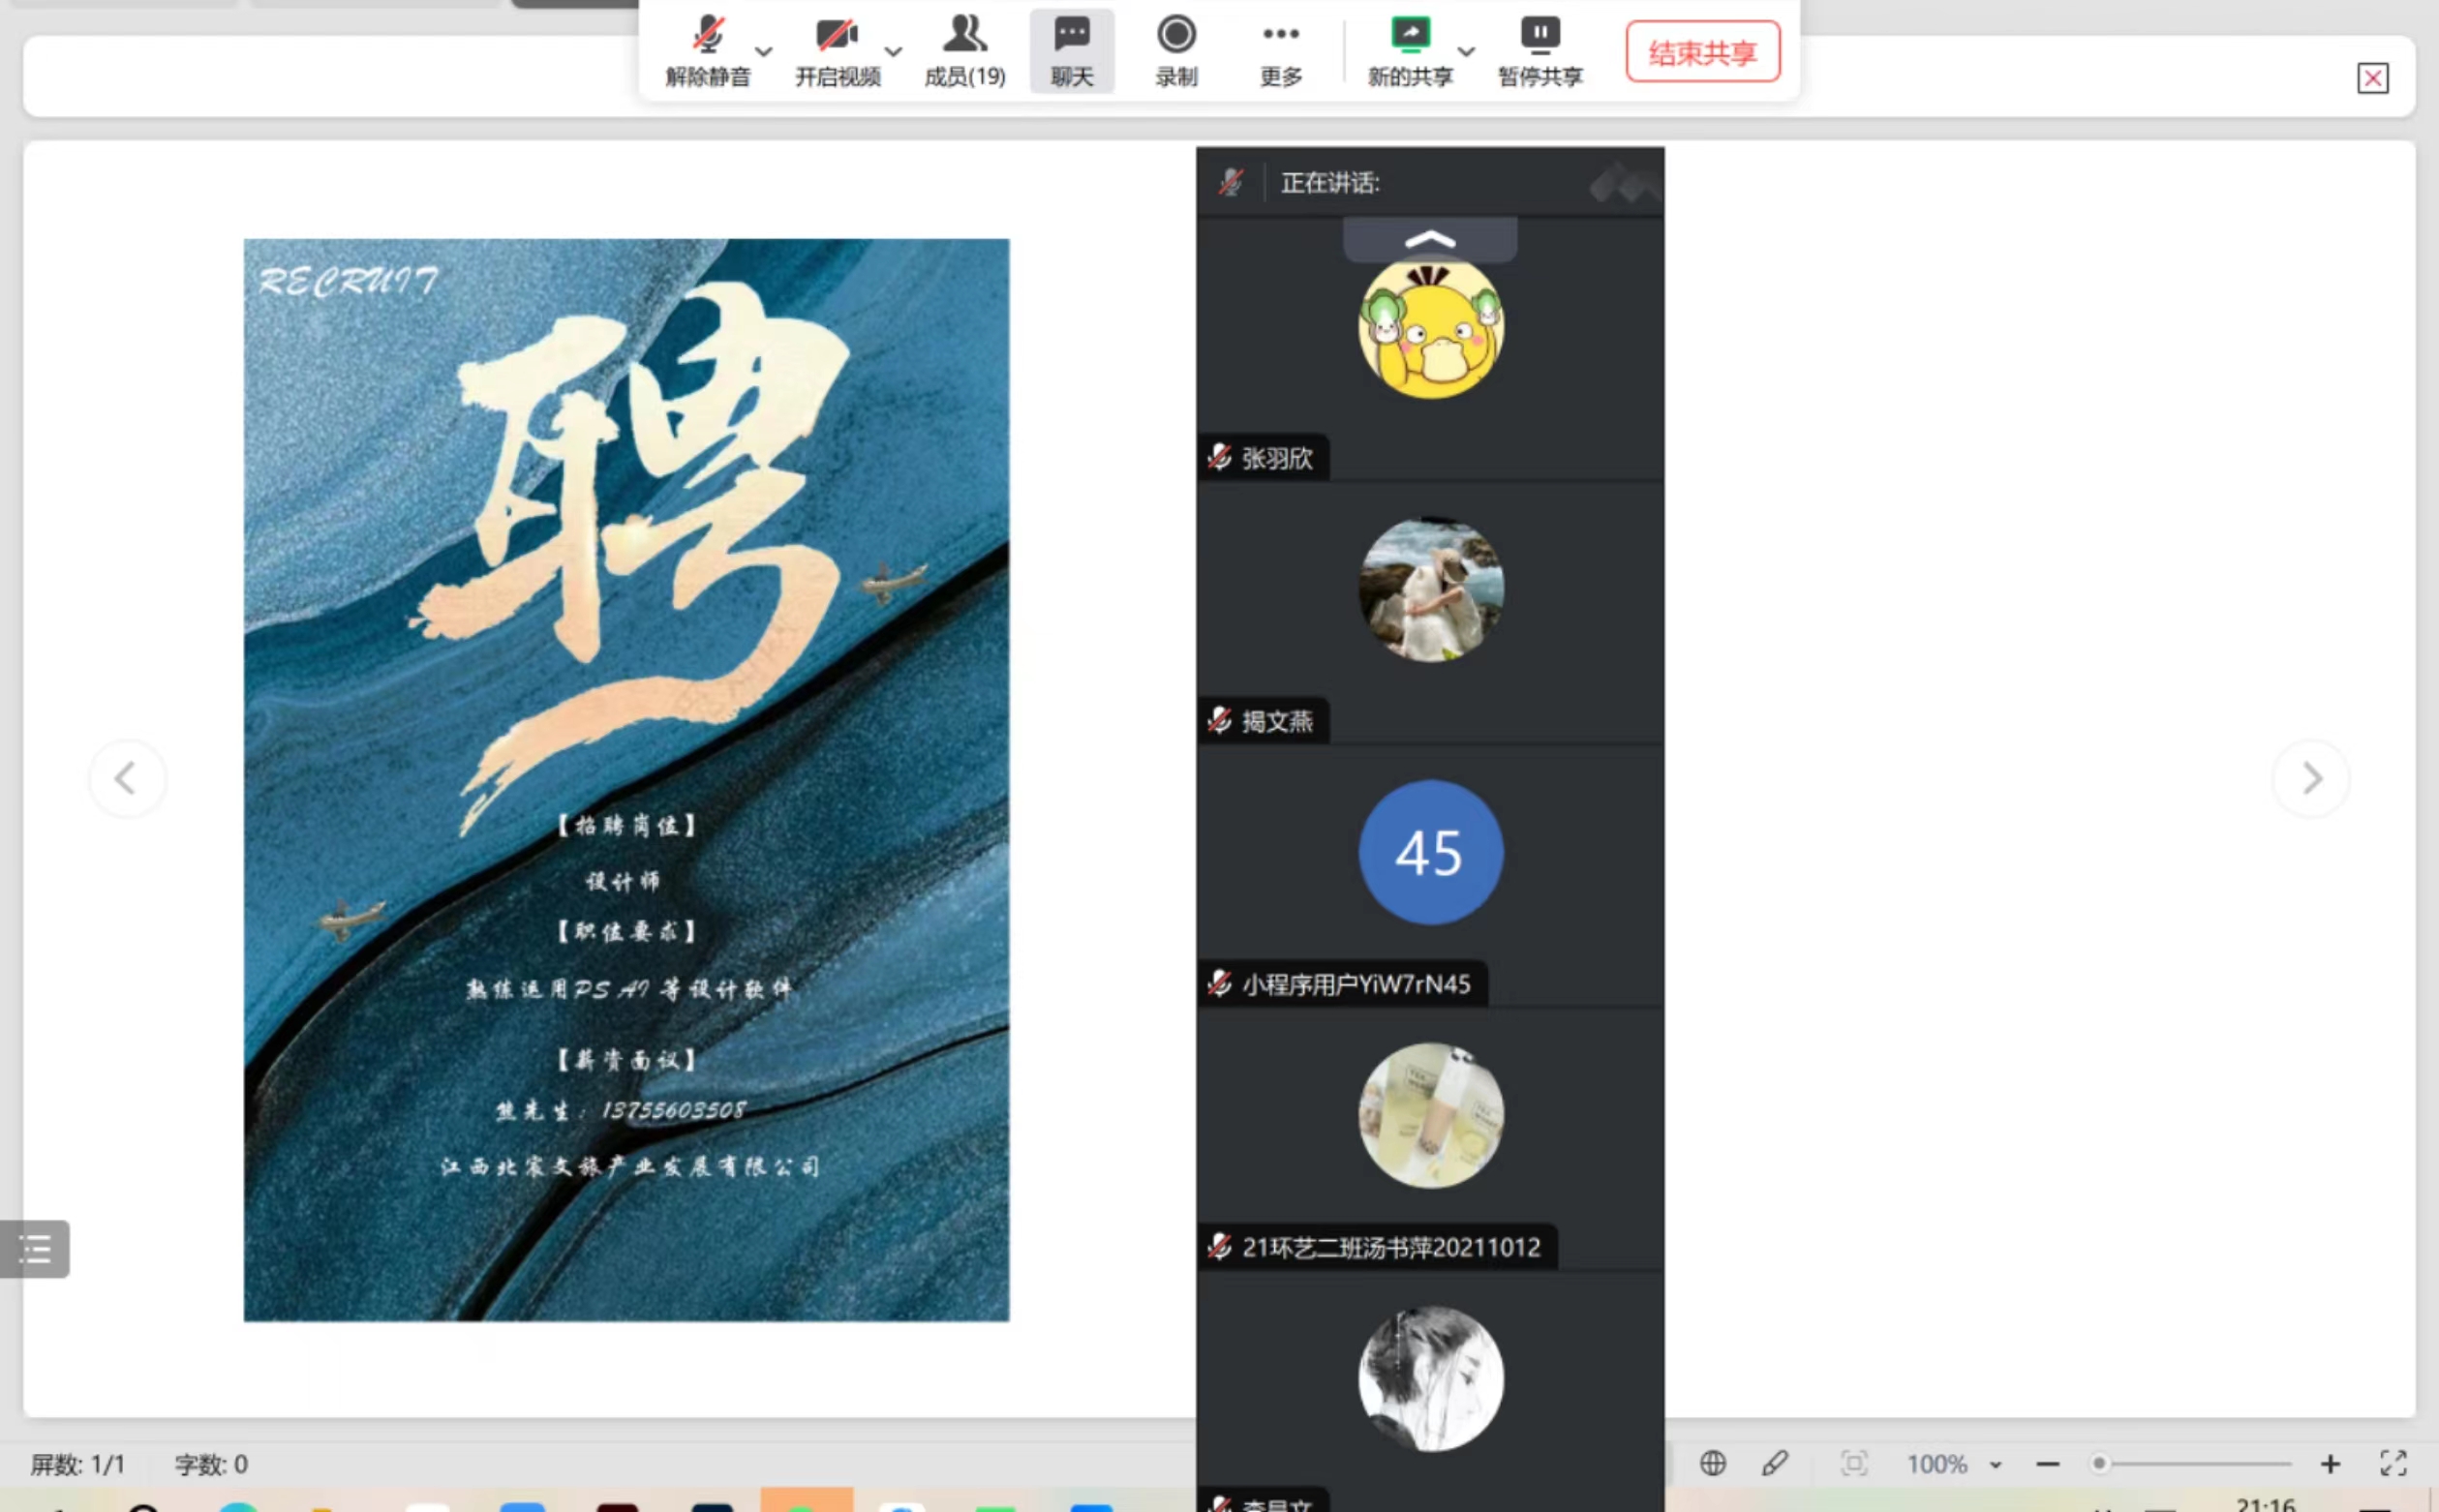Image resolution: width=2439 pixels, height=1512 pixels.
Task: Go to previous slide with left arrow
Action: tap(126, 778)
